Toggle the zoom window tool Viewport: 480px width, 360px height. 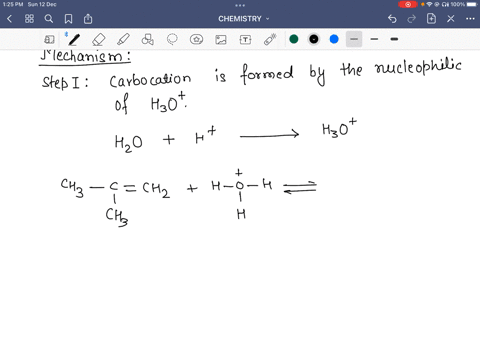(x=49, y=39)
